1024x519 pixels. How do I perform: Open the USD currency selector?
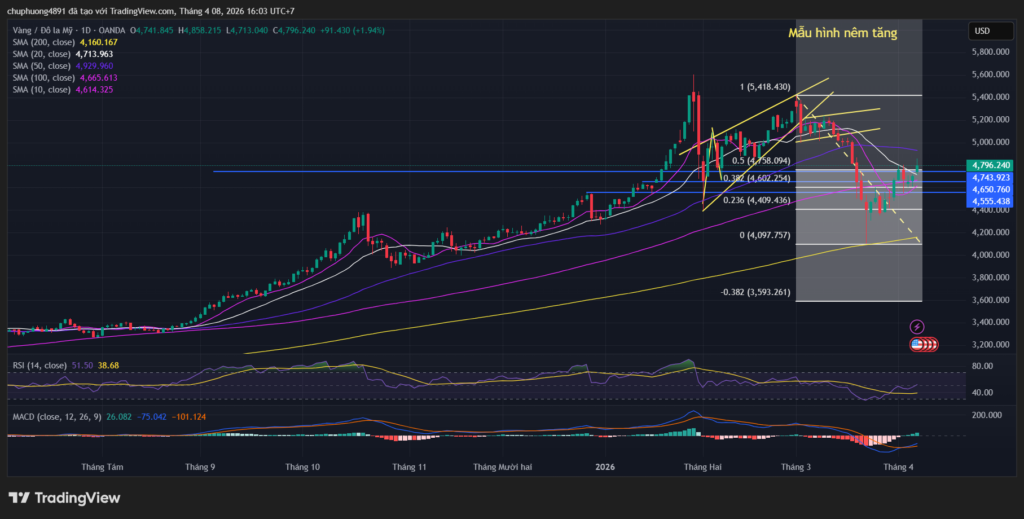click(981, 31)
